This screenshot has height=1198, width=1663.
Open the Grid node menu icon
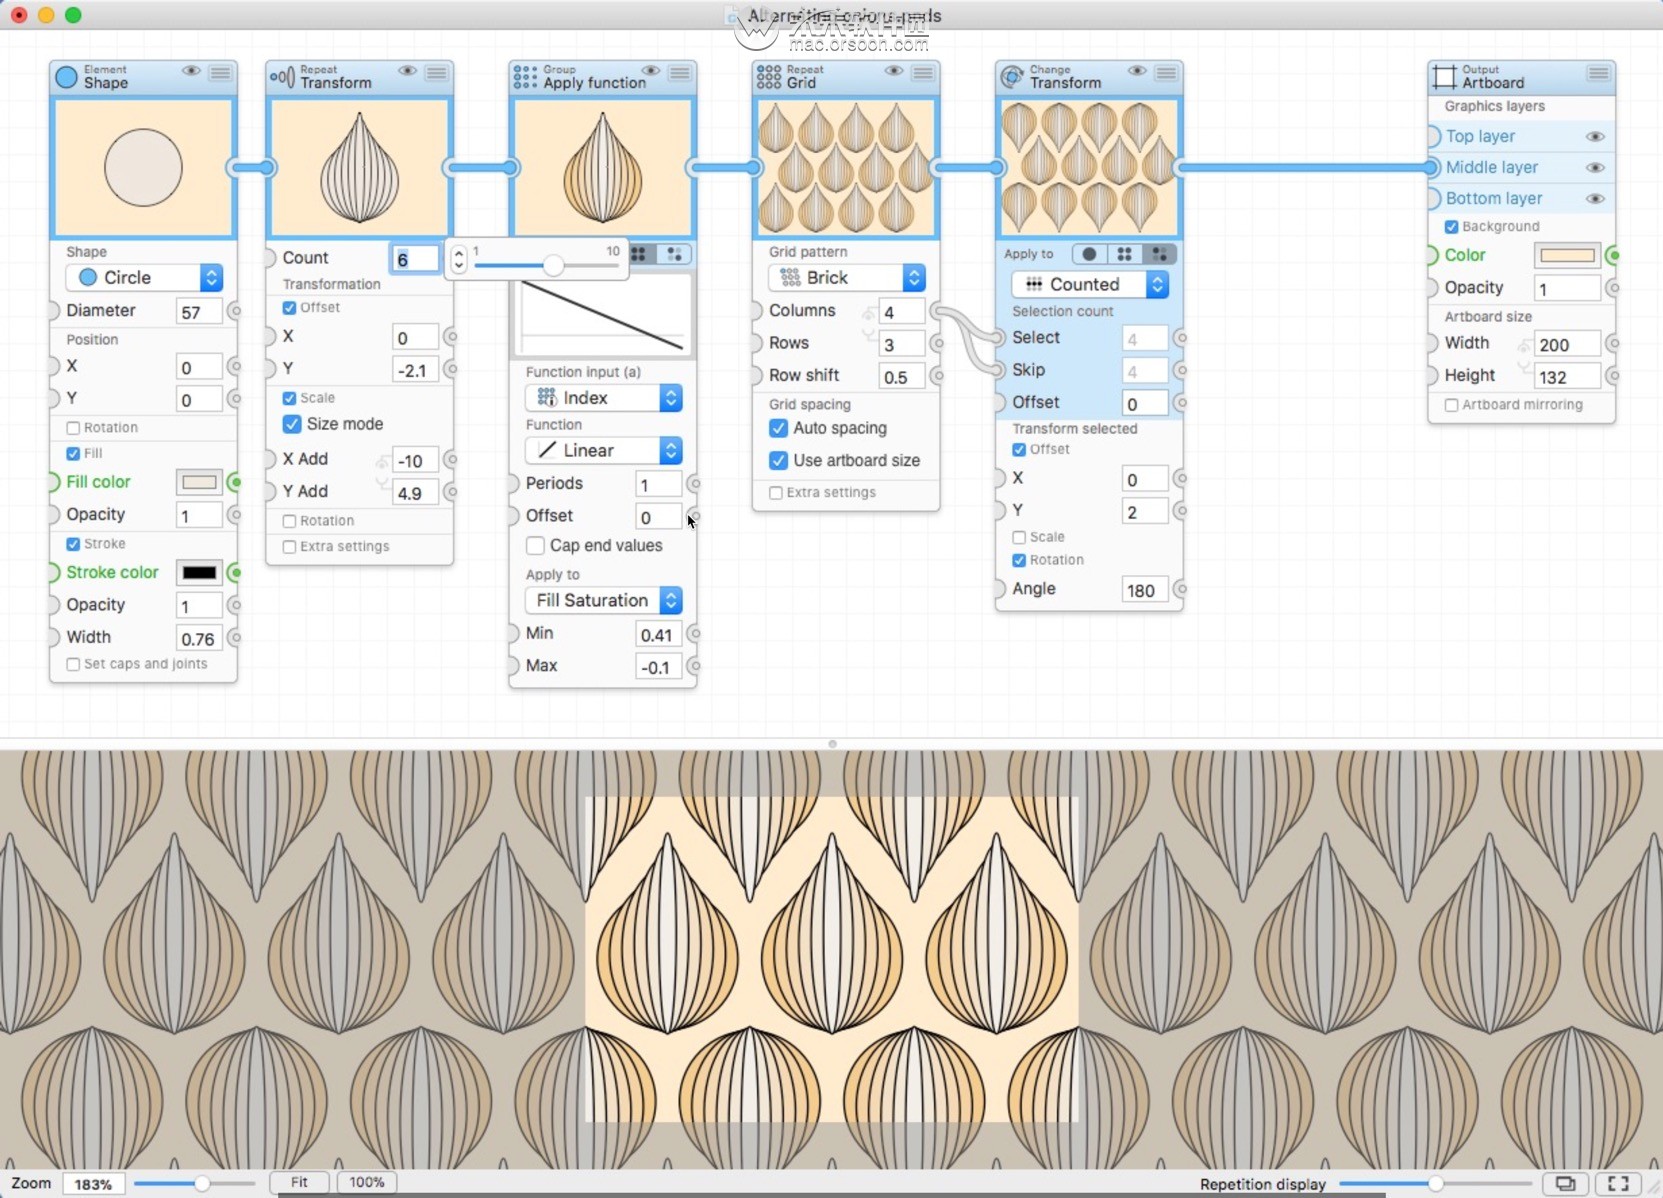(923, 72)
